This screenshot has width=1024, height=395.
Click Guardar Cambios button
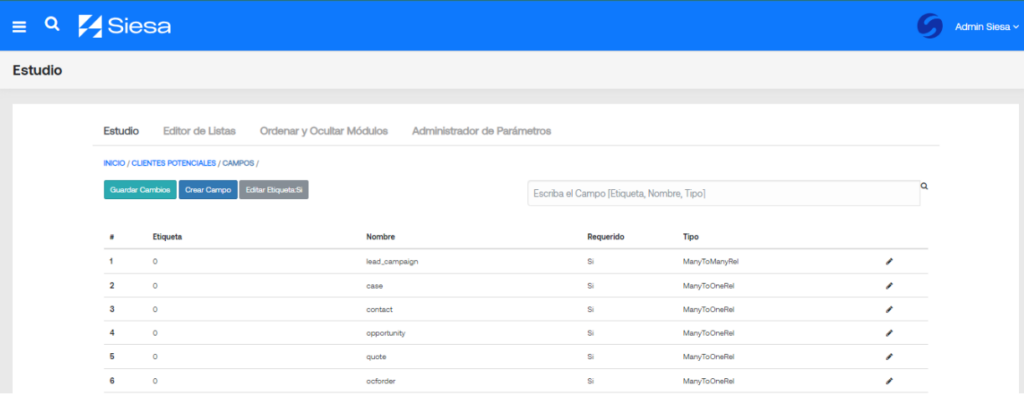click(140, 190)
